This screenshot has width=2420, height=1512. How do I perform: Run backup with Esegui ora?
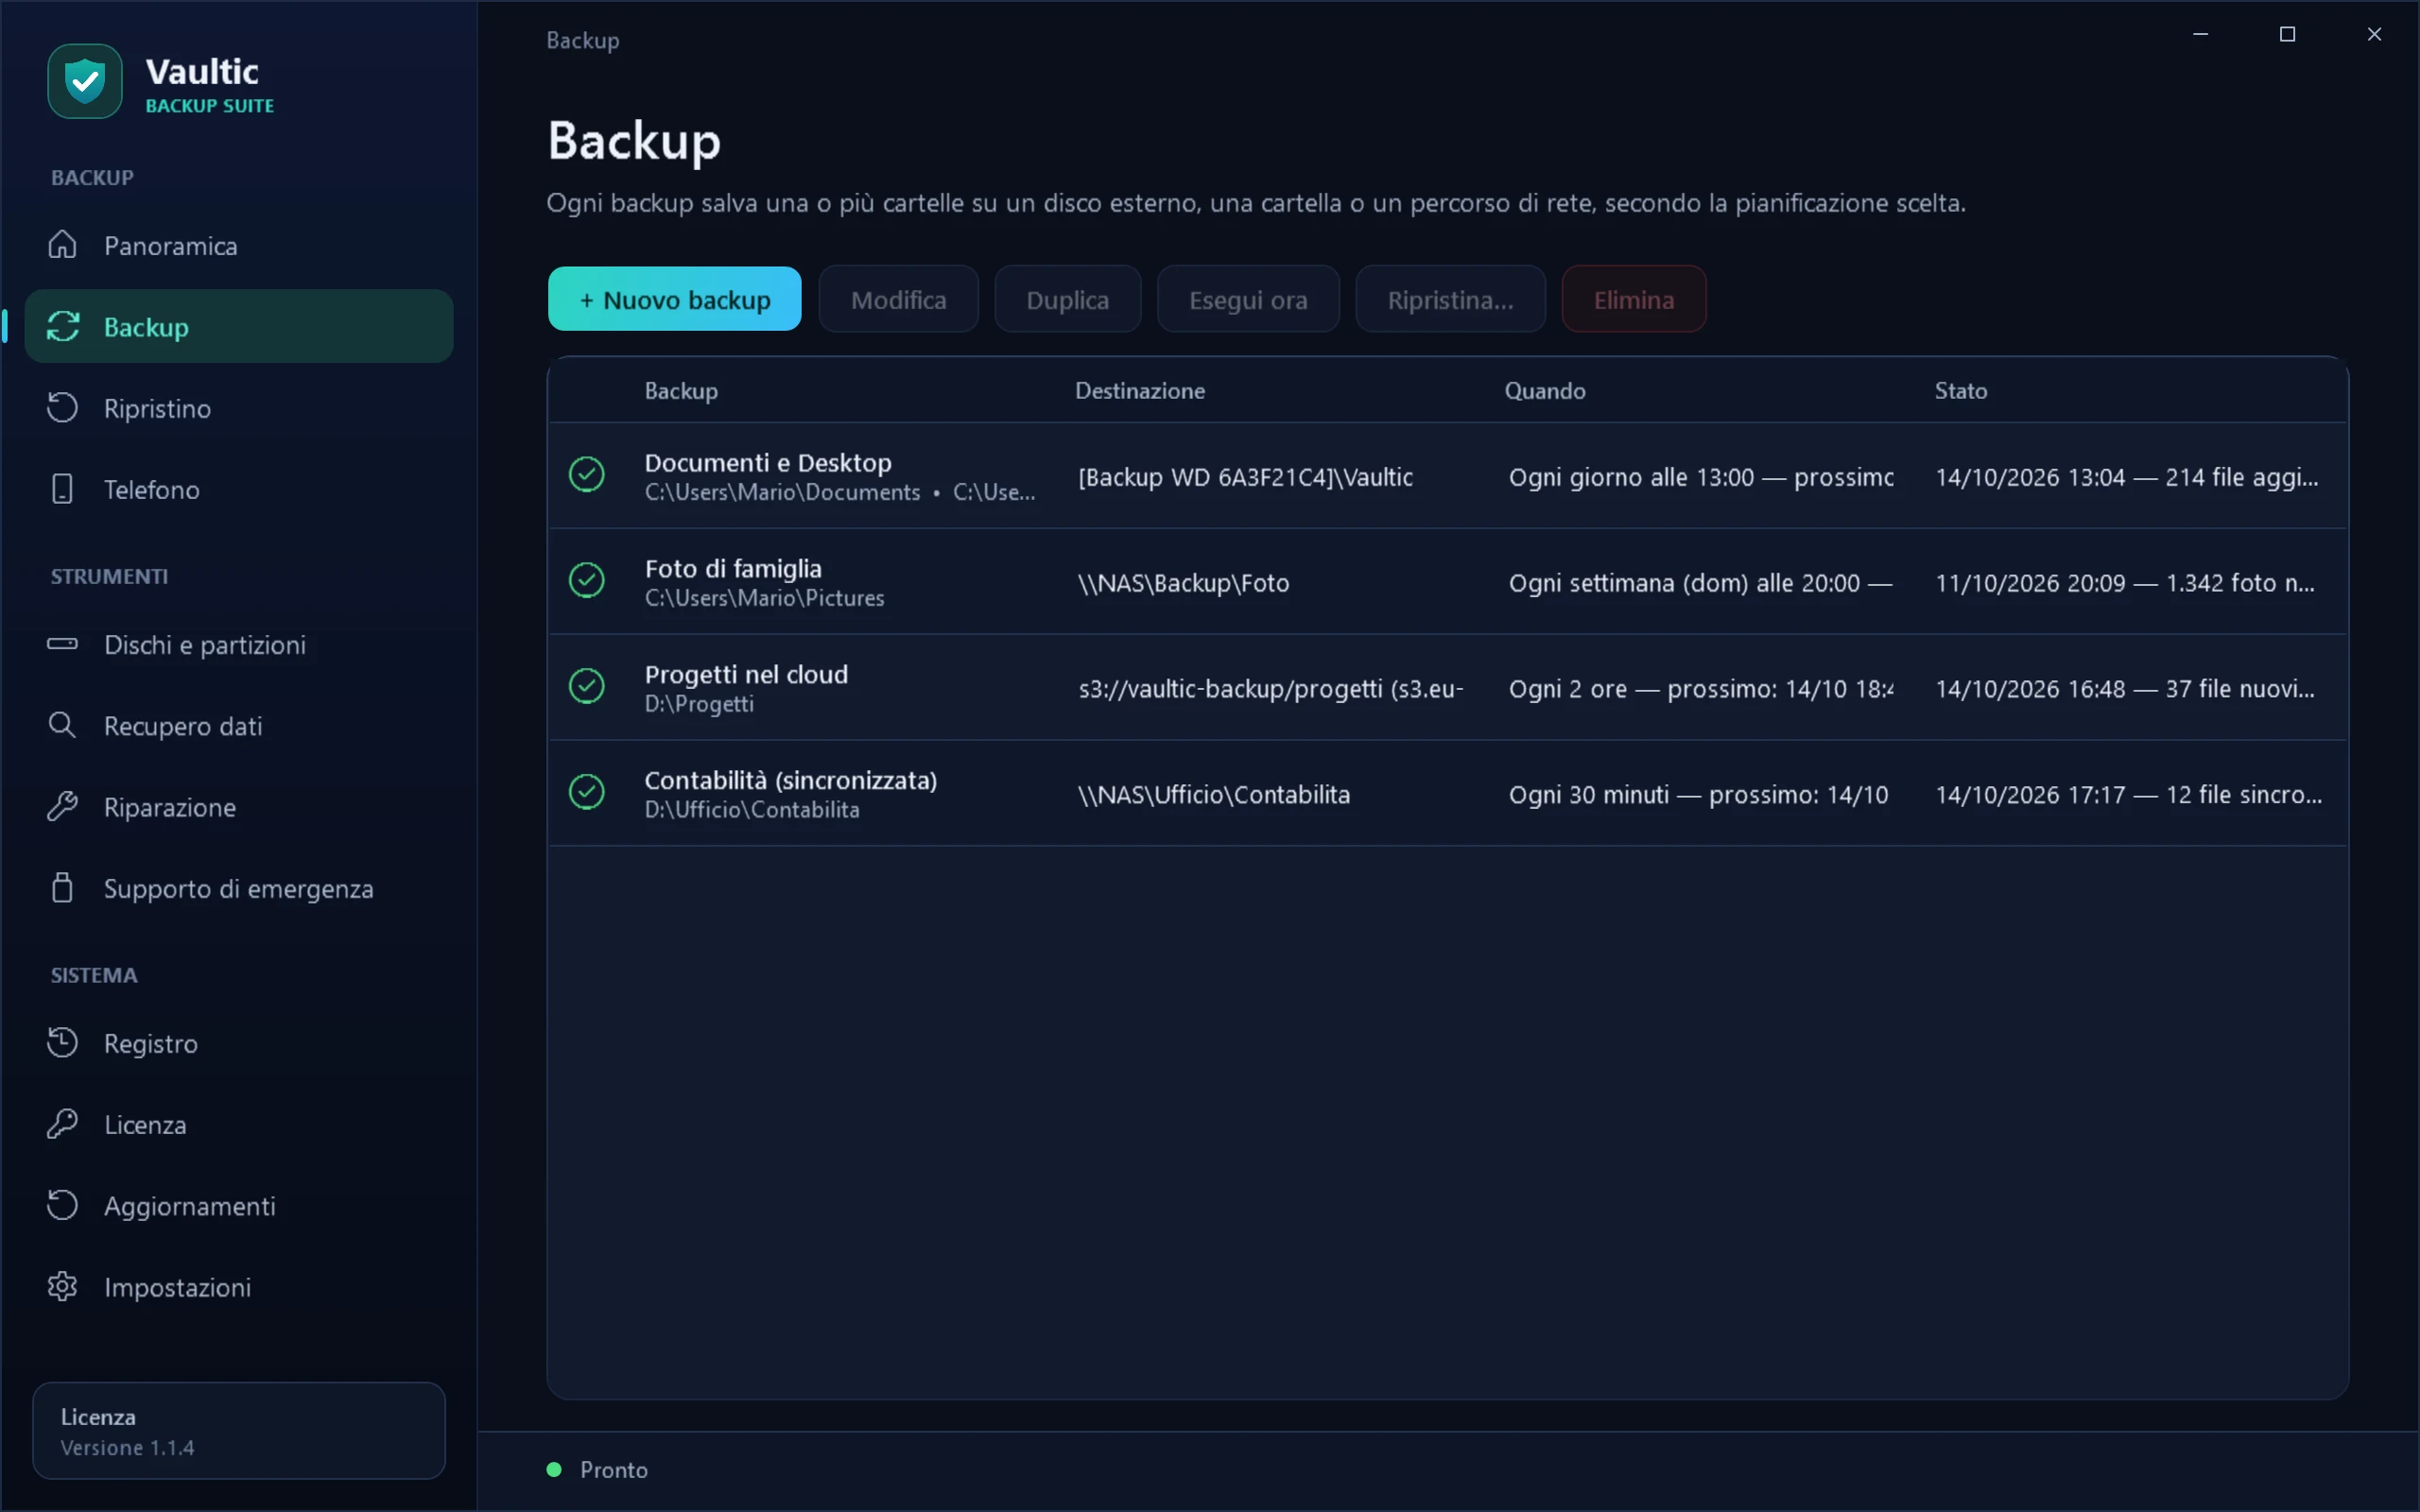pyautogui.click(x=1248, y=299)
